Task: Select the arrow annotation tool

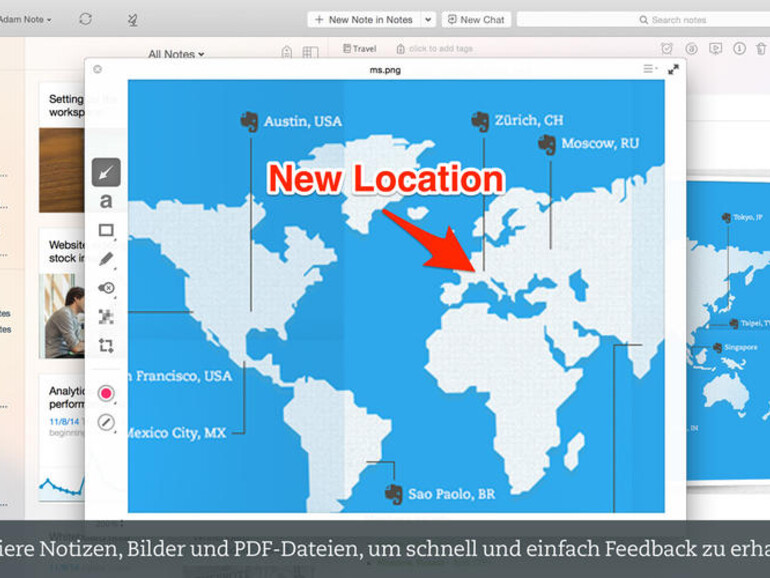Action: tap(106, 172)
